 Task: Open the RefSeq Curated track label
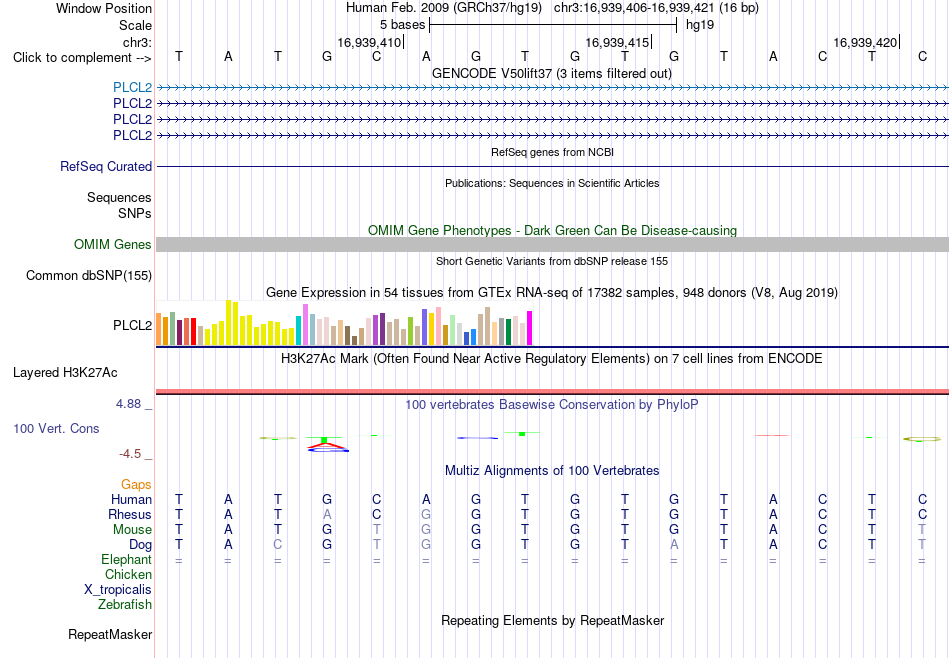(x=105, y=166)
